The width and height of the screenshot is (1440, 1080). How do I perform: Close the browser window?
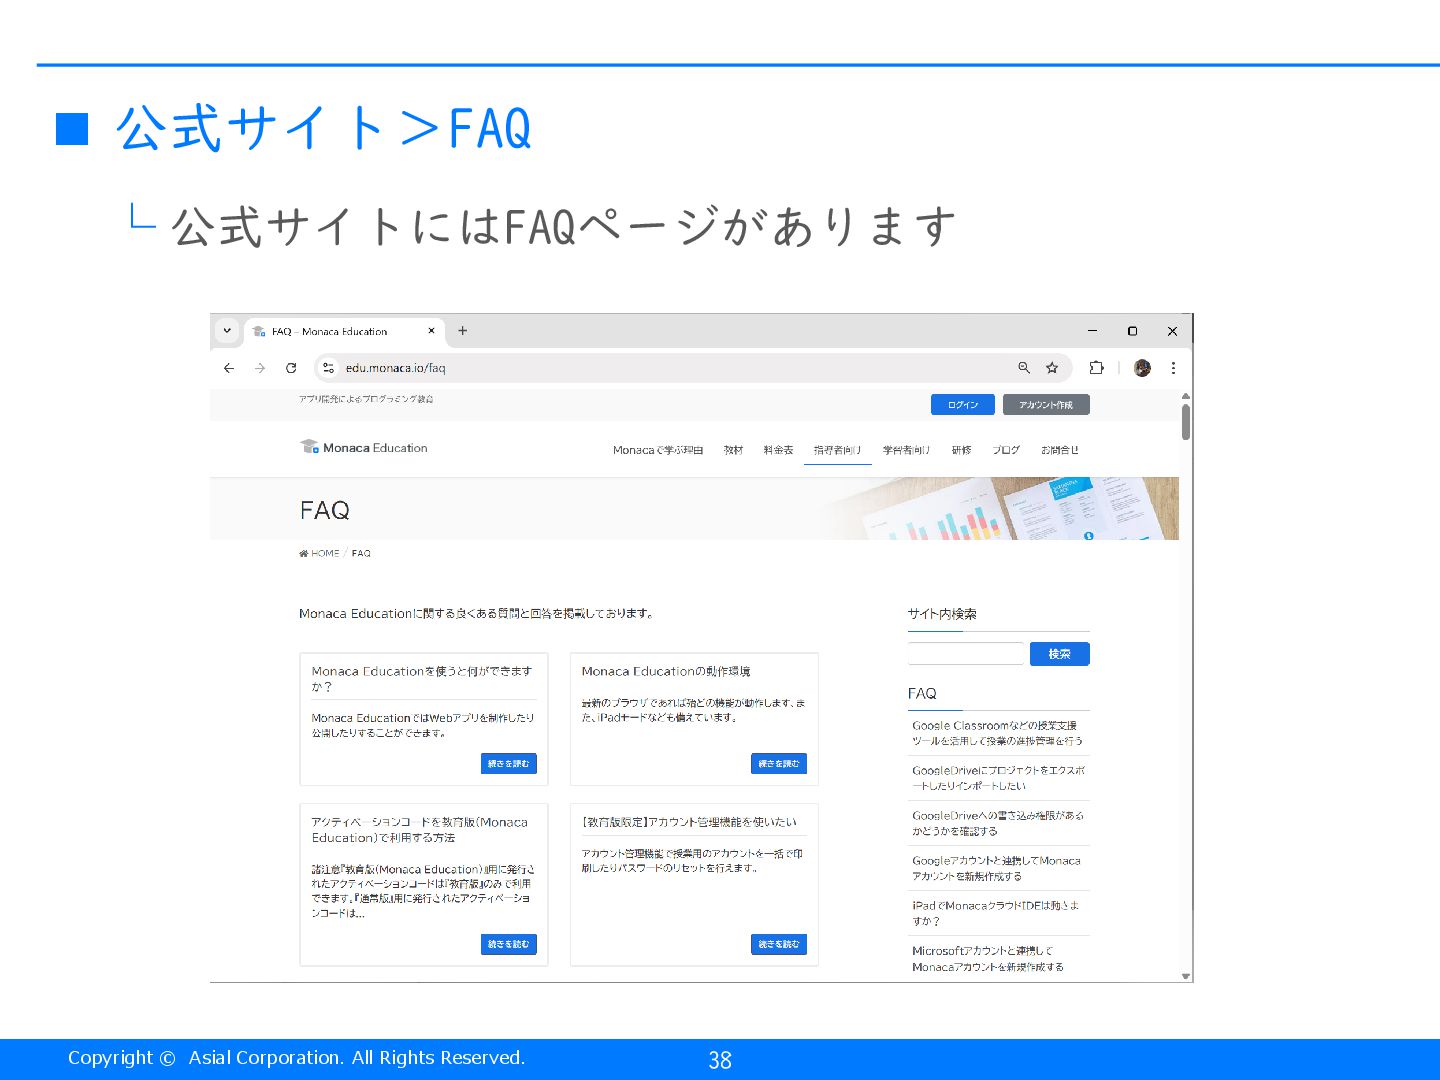click(x=1172, y=331)
